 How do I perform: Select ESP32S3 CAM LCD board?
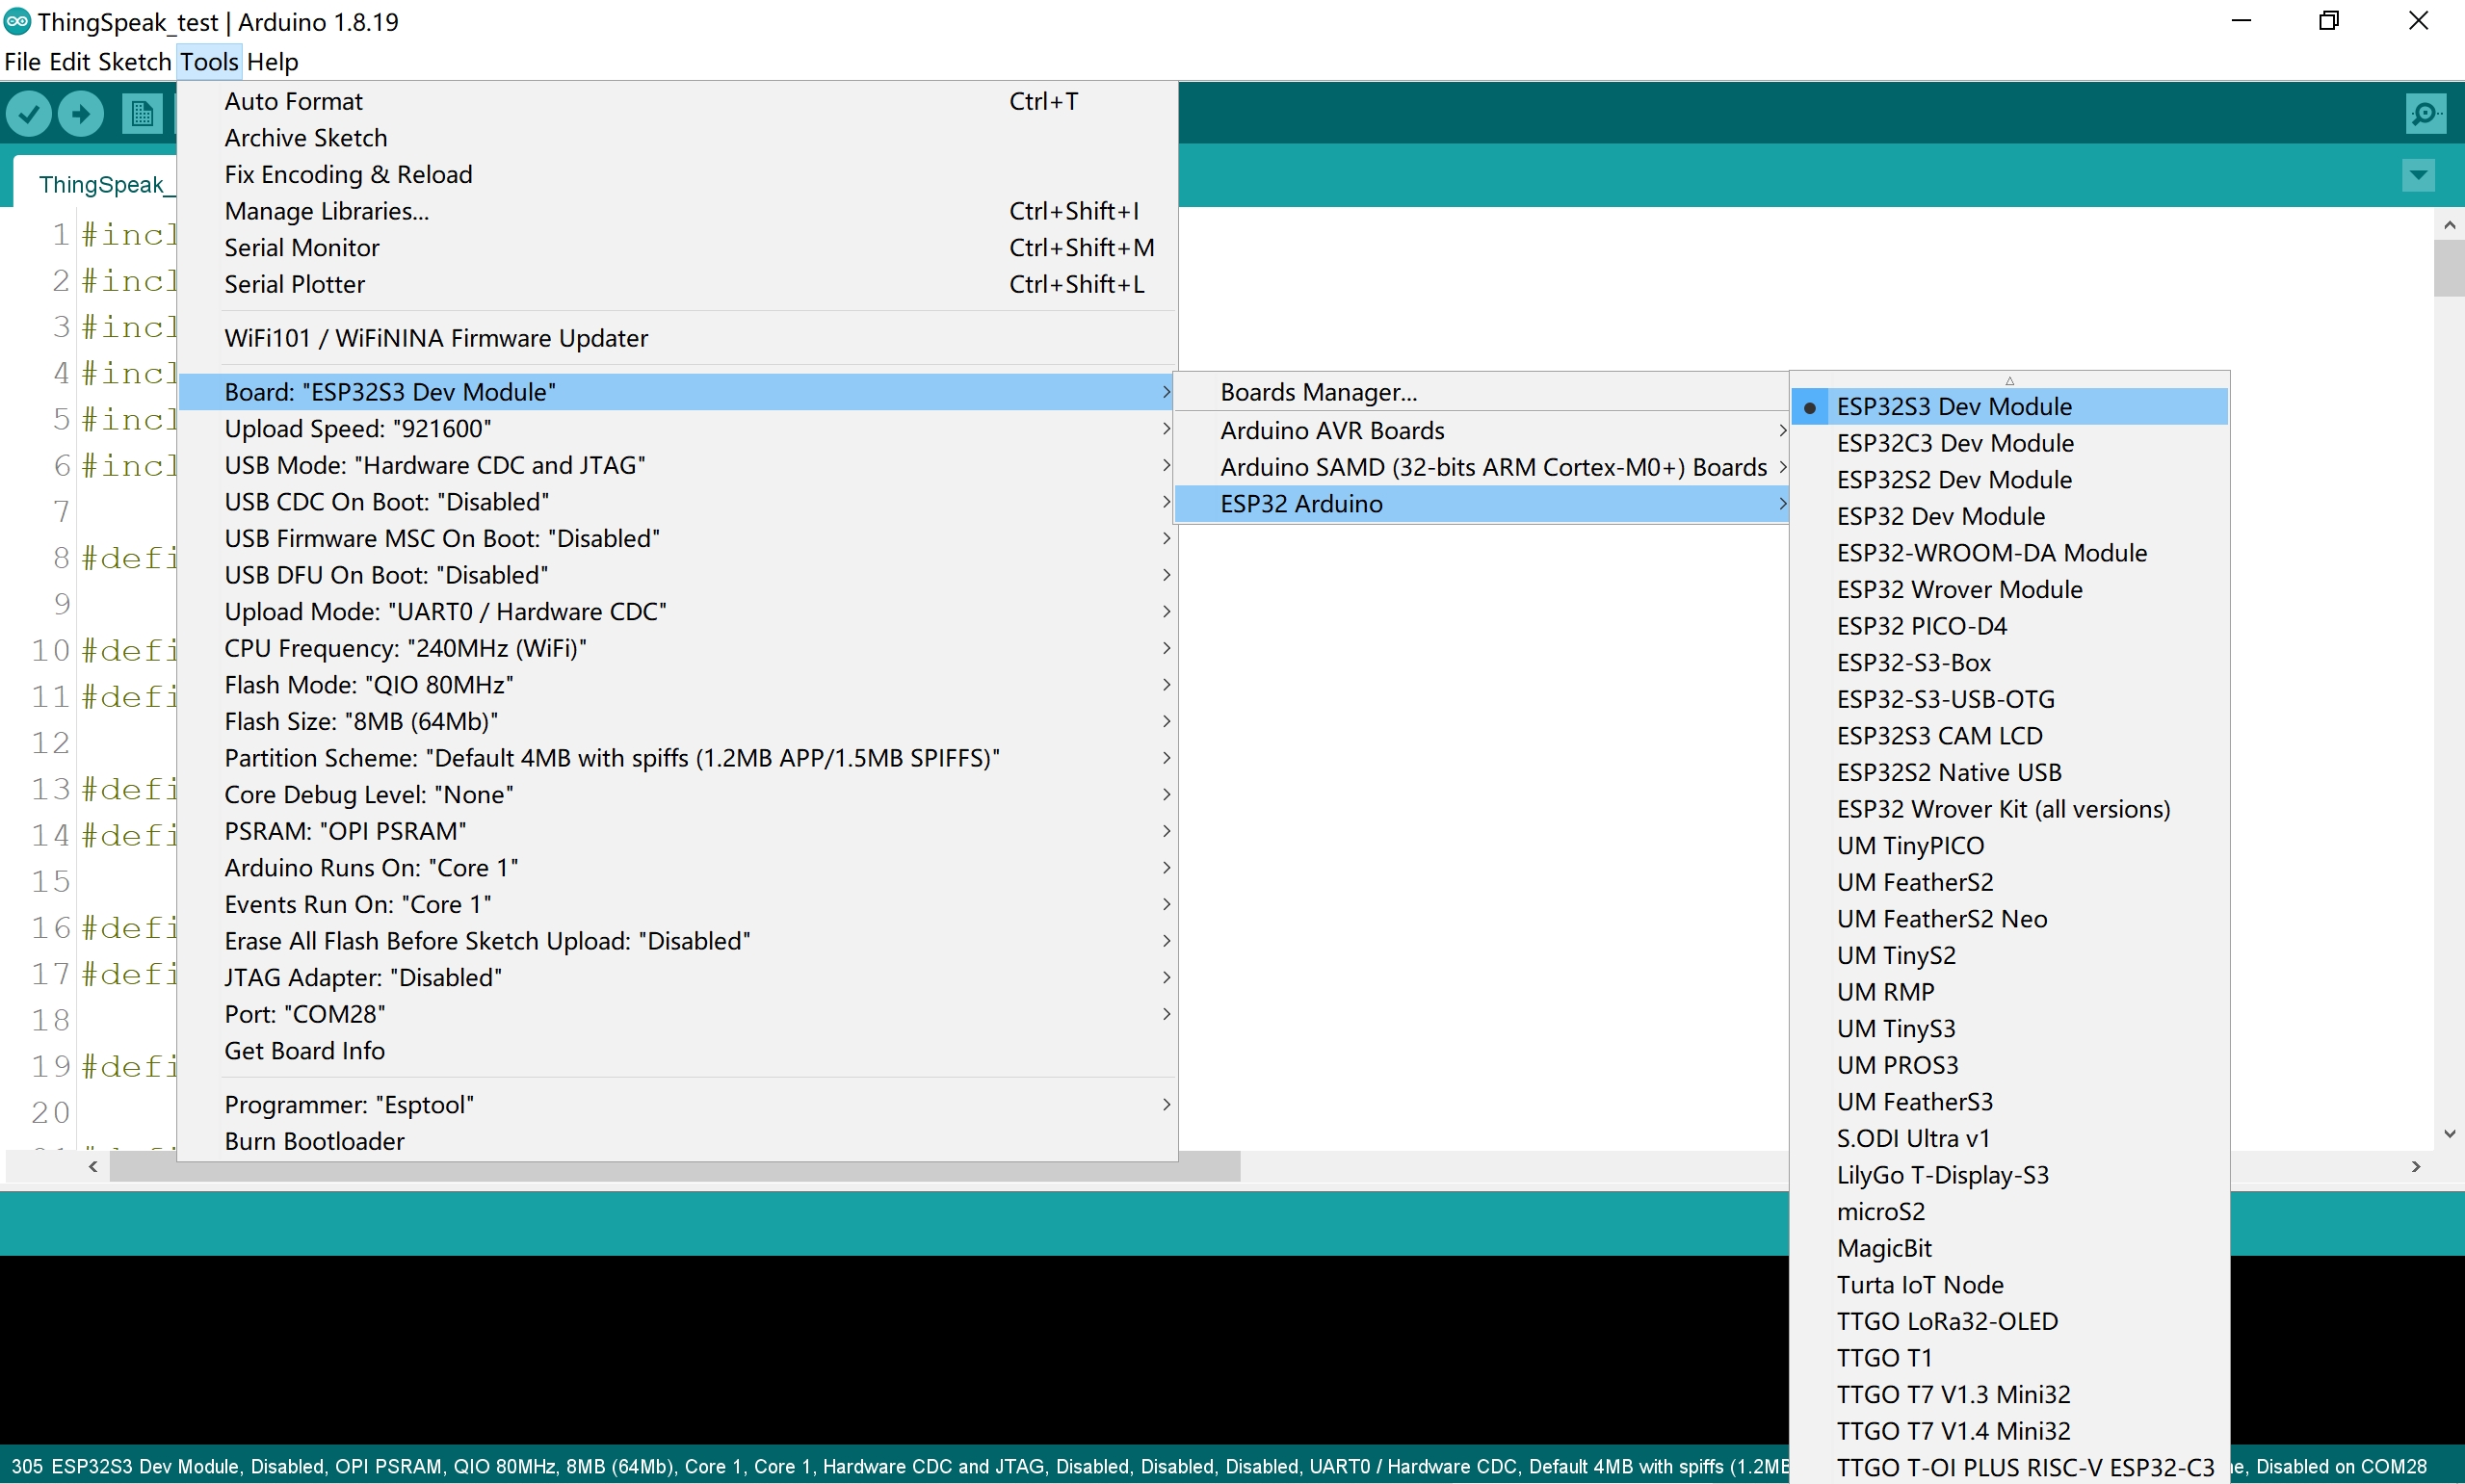tap(2009, 736)
